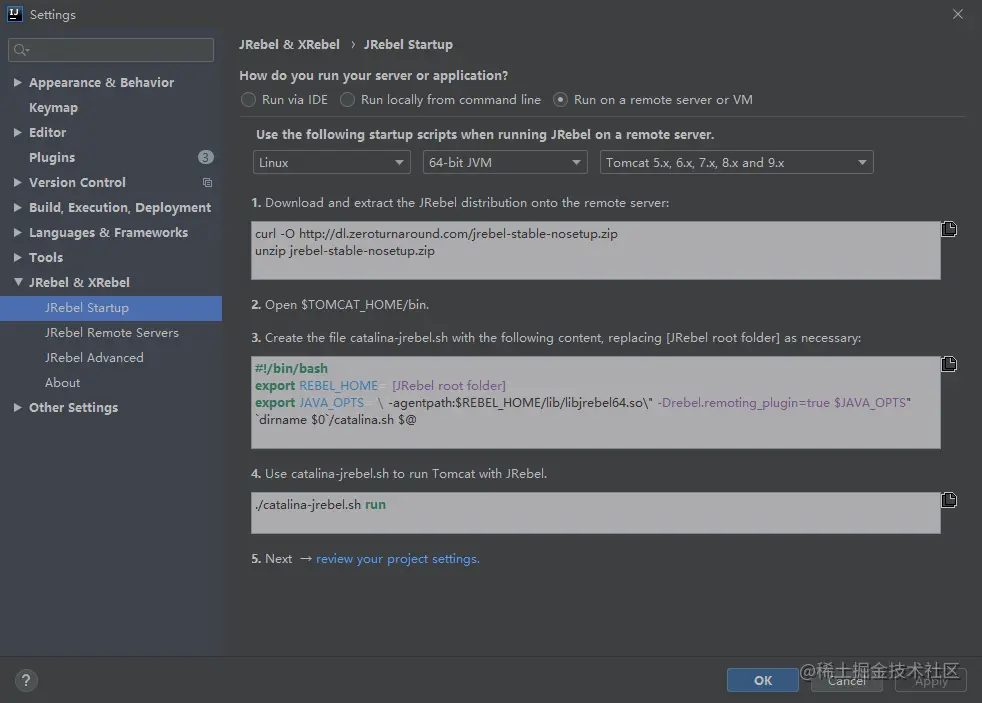Click the curl download command line
This screenshot has width=982, height=703.
click(x=436, y=233)
